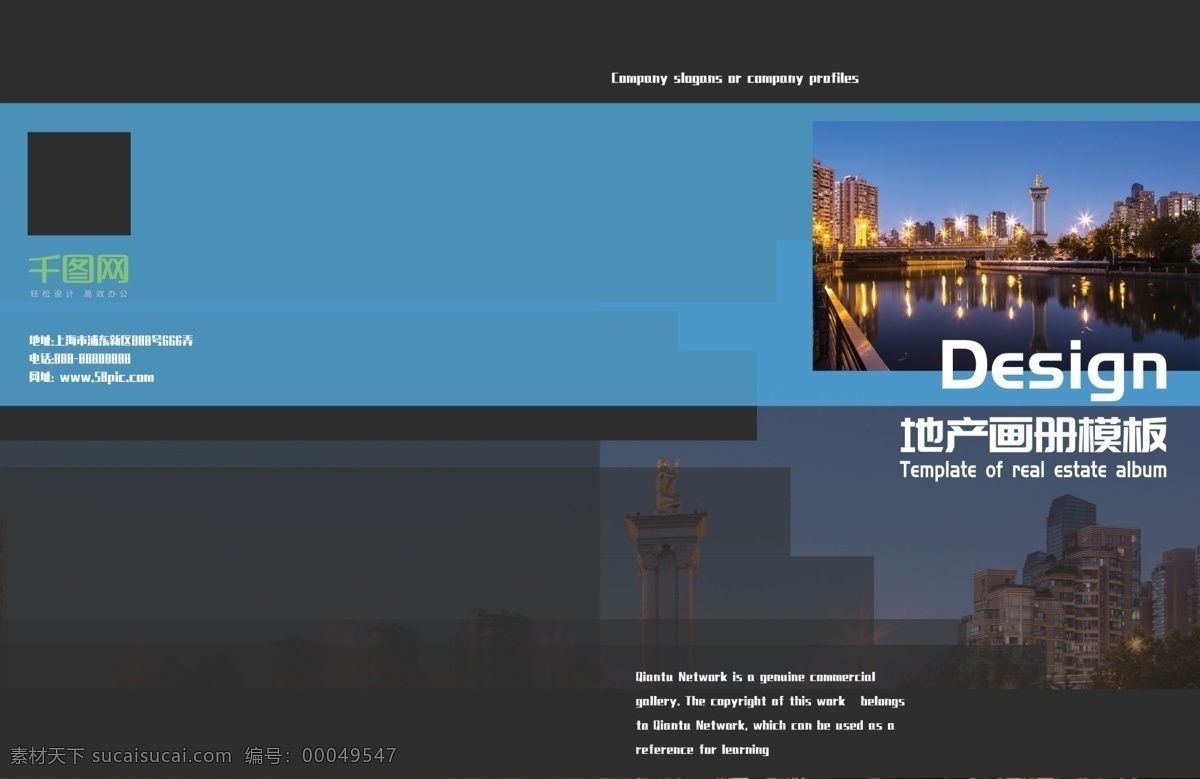
Task: Click the phone line "电话:888-88888888"
Action: (80, 358)
